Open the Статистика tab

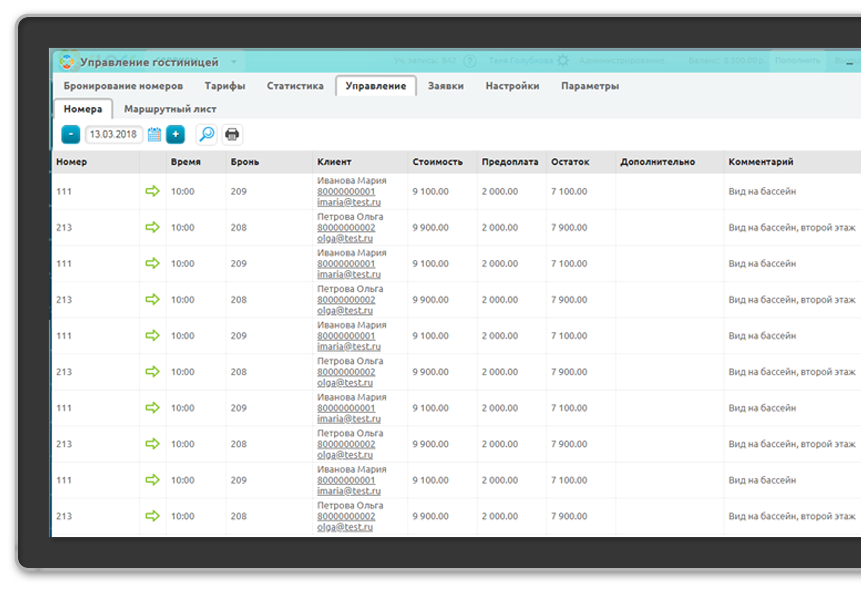click(295, 86)
